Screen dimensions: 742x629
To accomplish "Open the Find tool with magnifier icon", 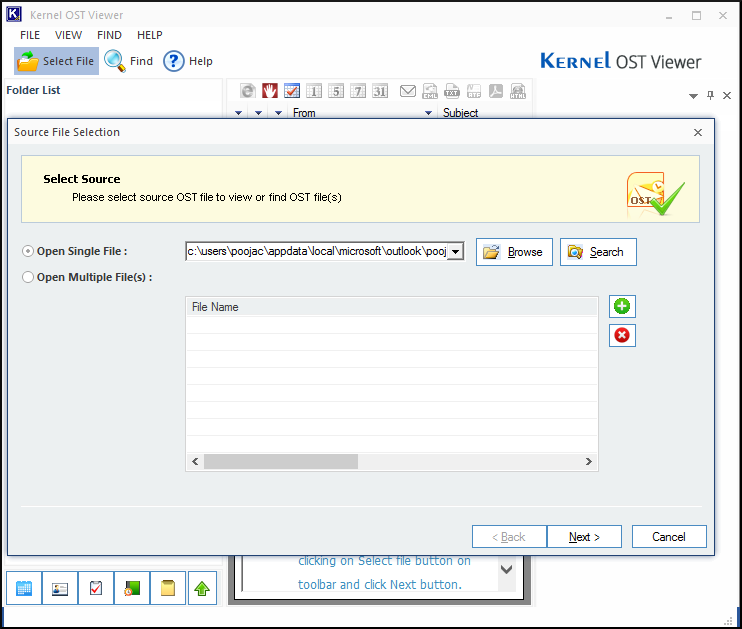I will [128, 61].
